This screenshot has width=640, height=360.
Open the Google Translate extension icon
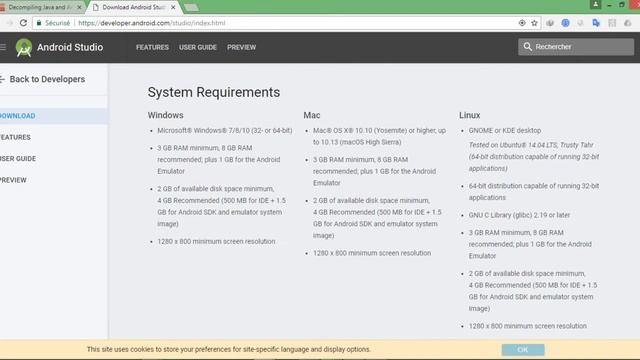[596, 23]
